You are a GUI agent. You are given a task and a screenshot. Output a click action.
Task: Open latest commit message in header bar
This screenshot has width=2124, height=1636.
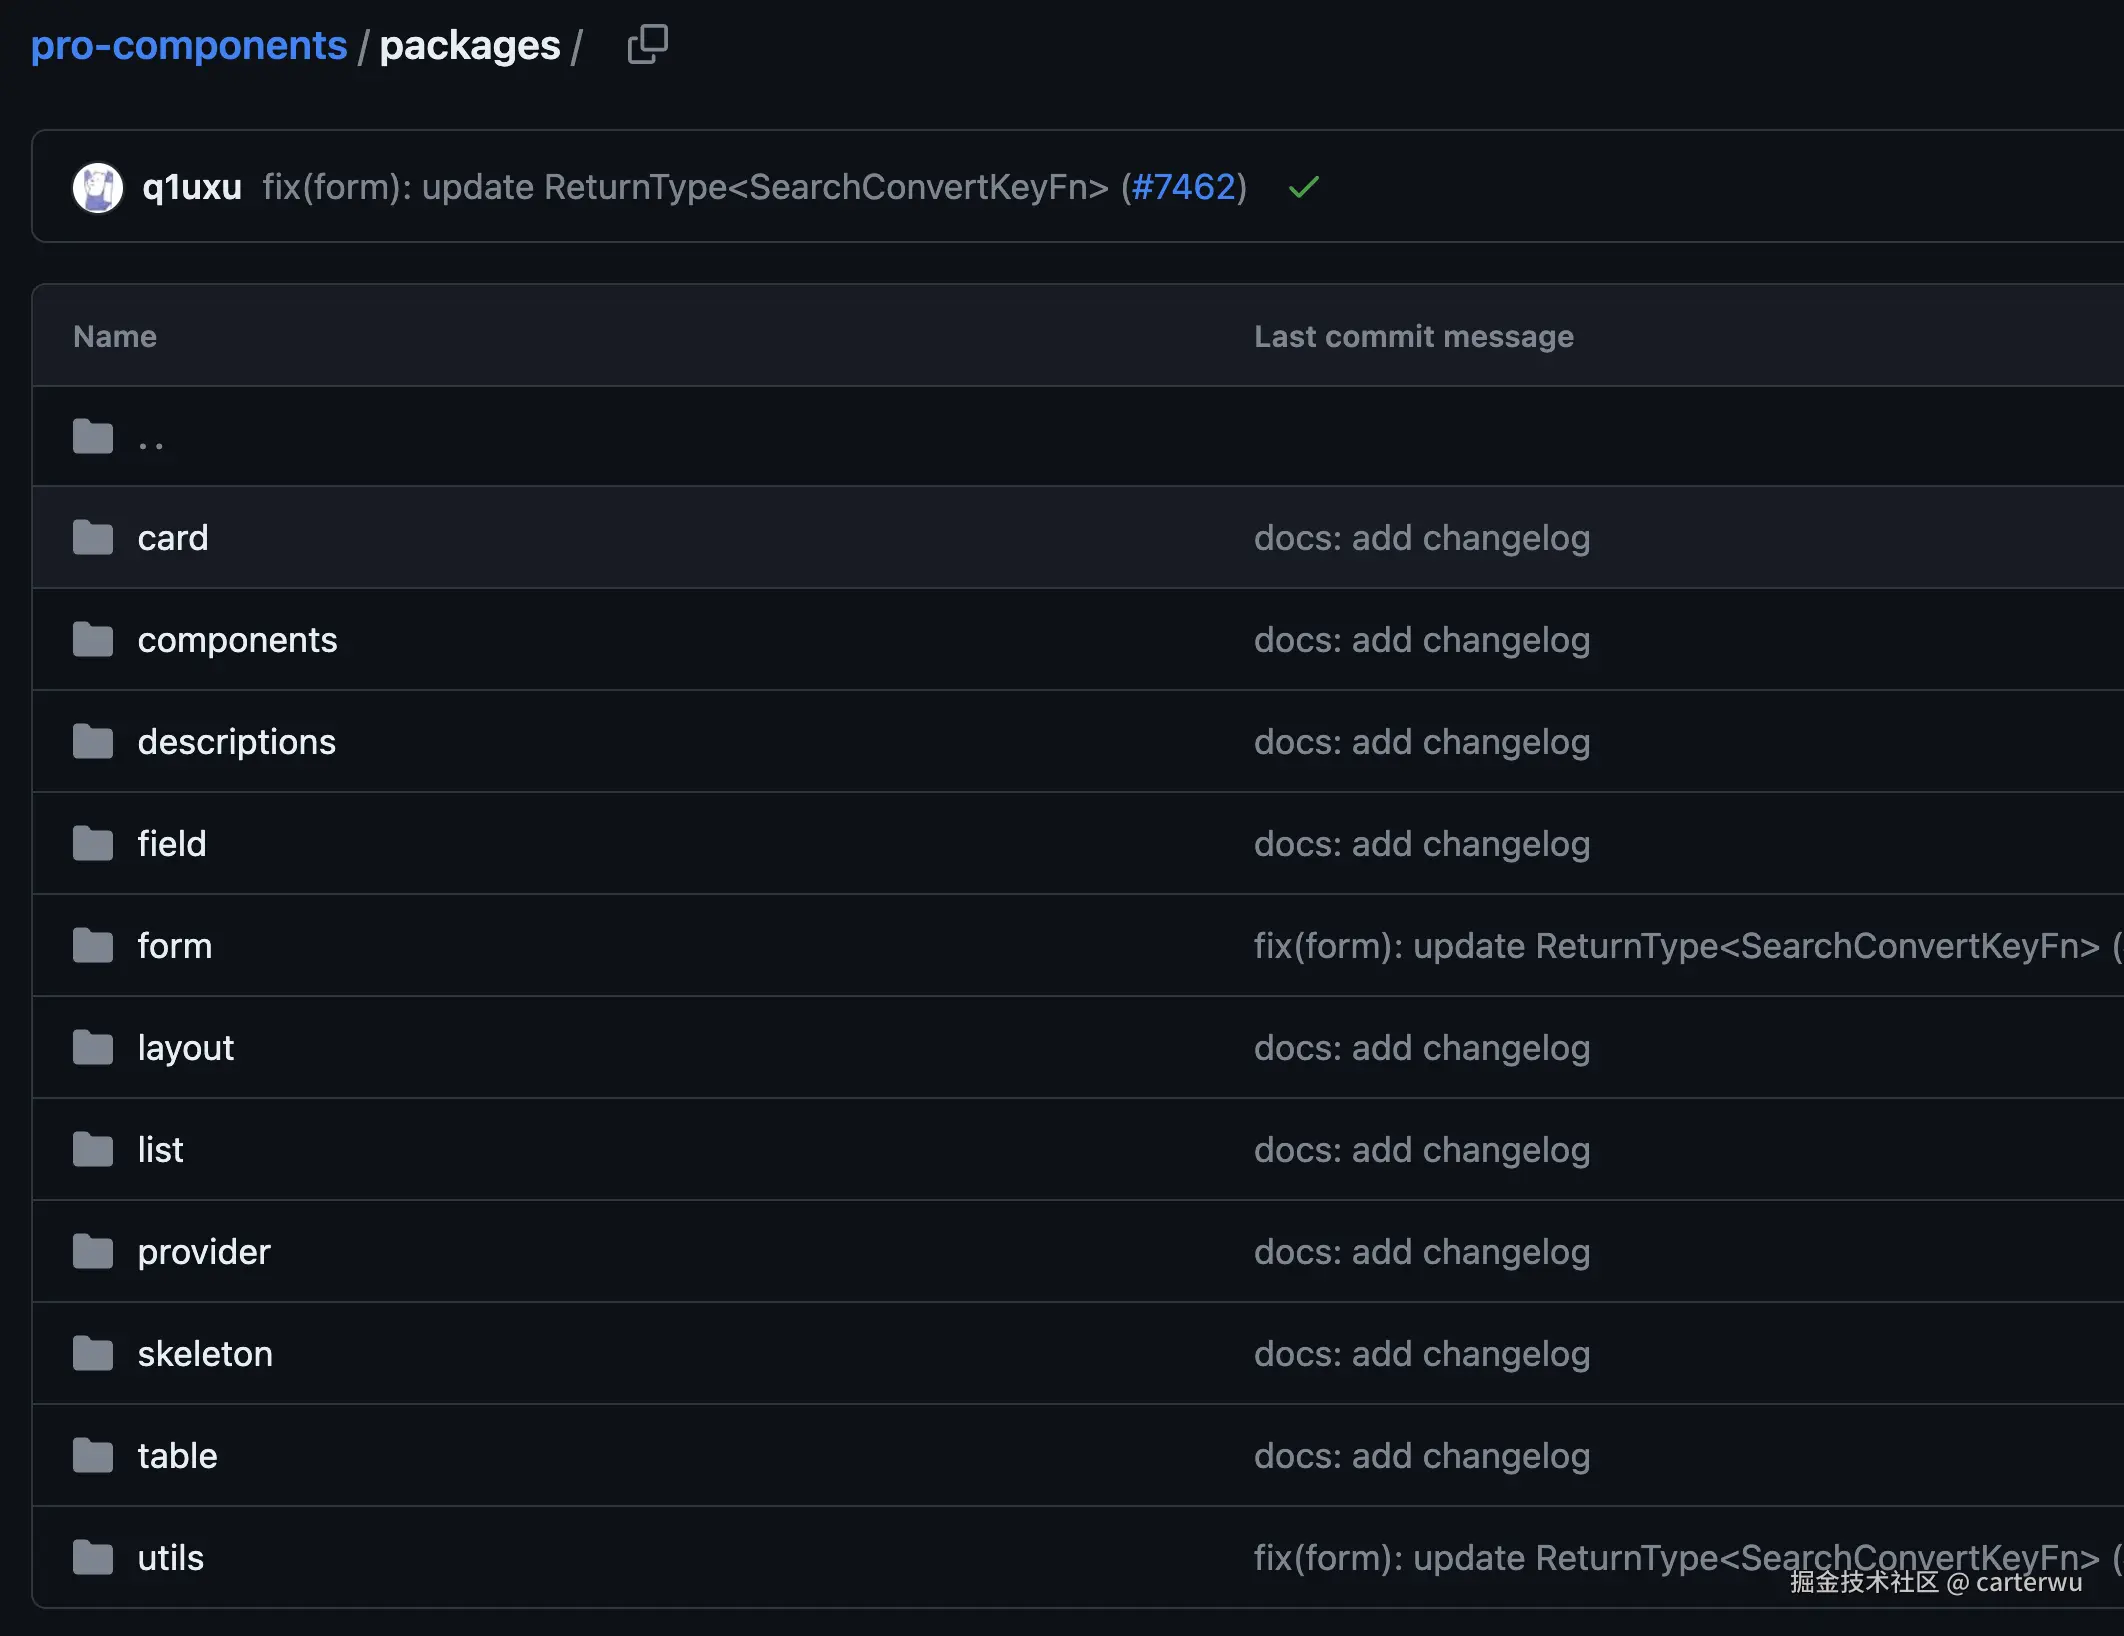click(x=685, y=187)
